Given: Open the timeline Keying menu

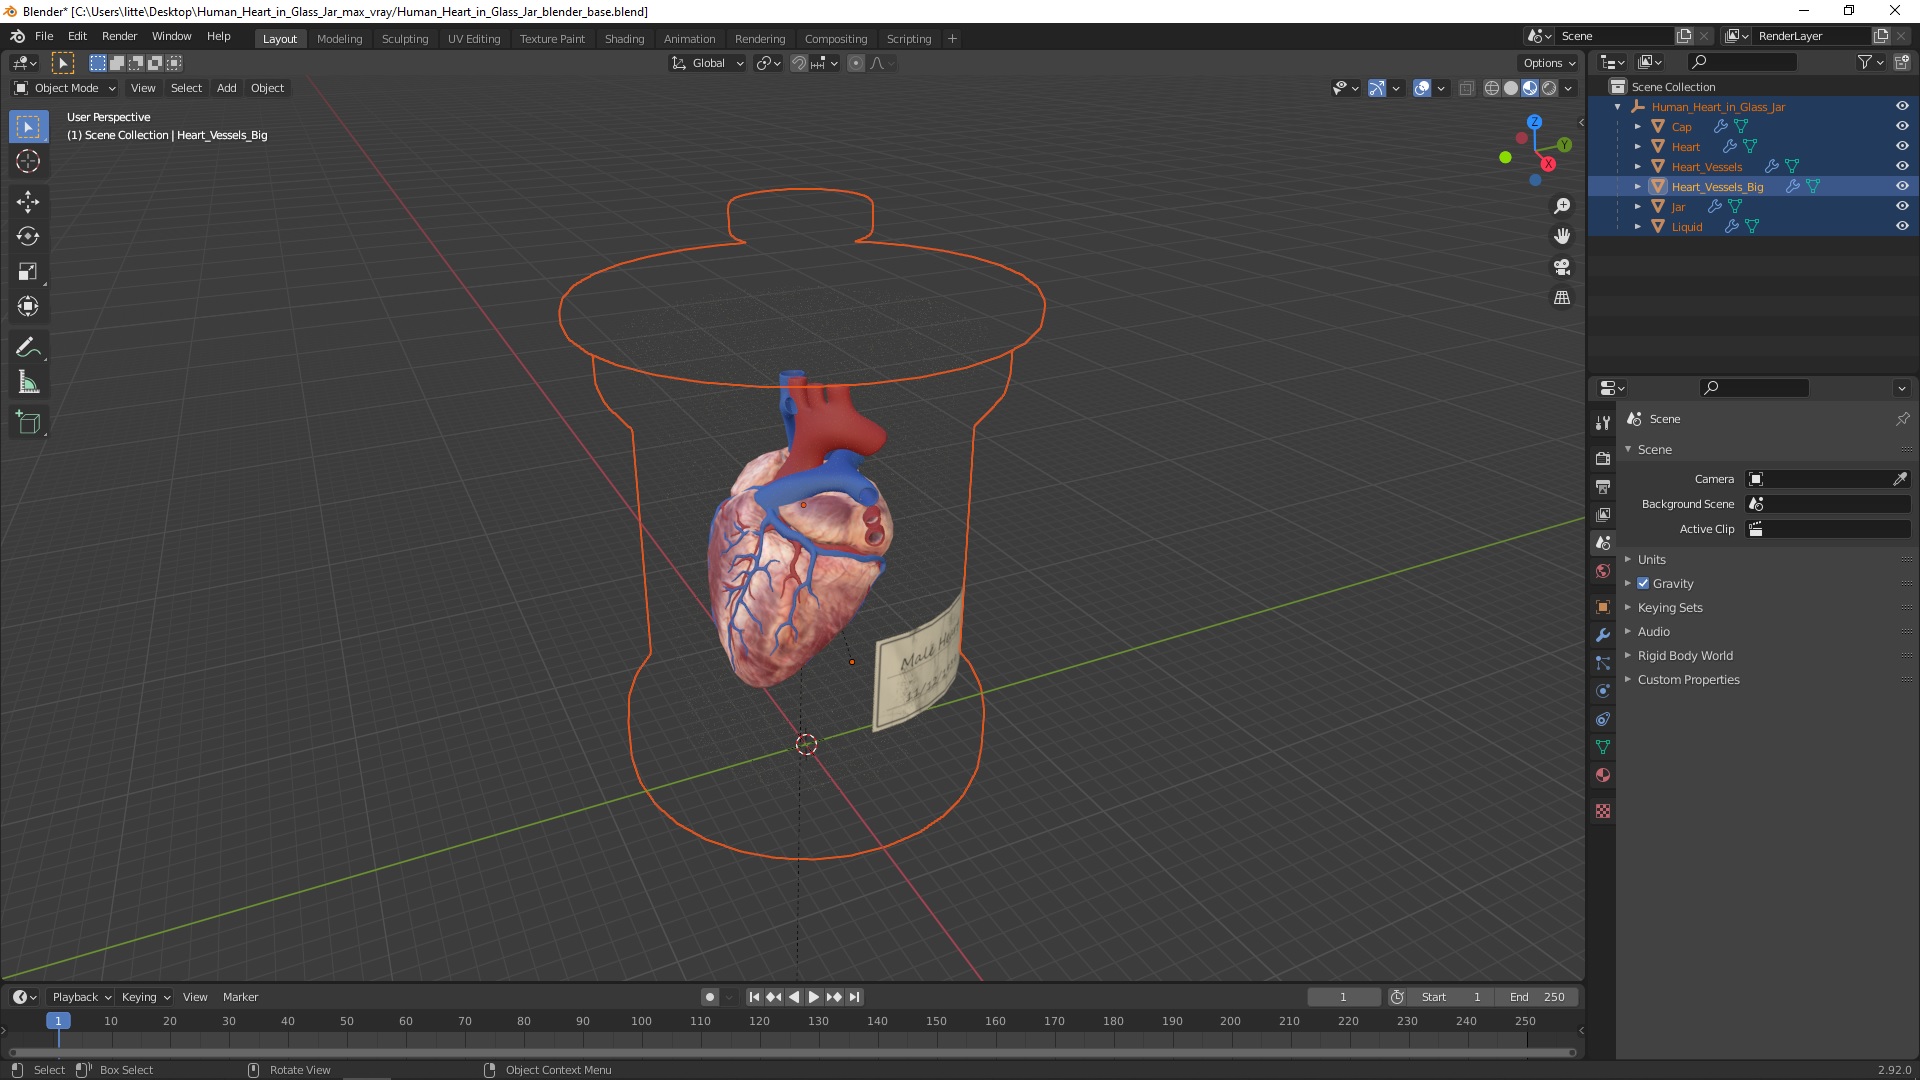Looking at the screenshot, I should [x=145, y=997].
